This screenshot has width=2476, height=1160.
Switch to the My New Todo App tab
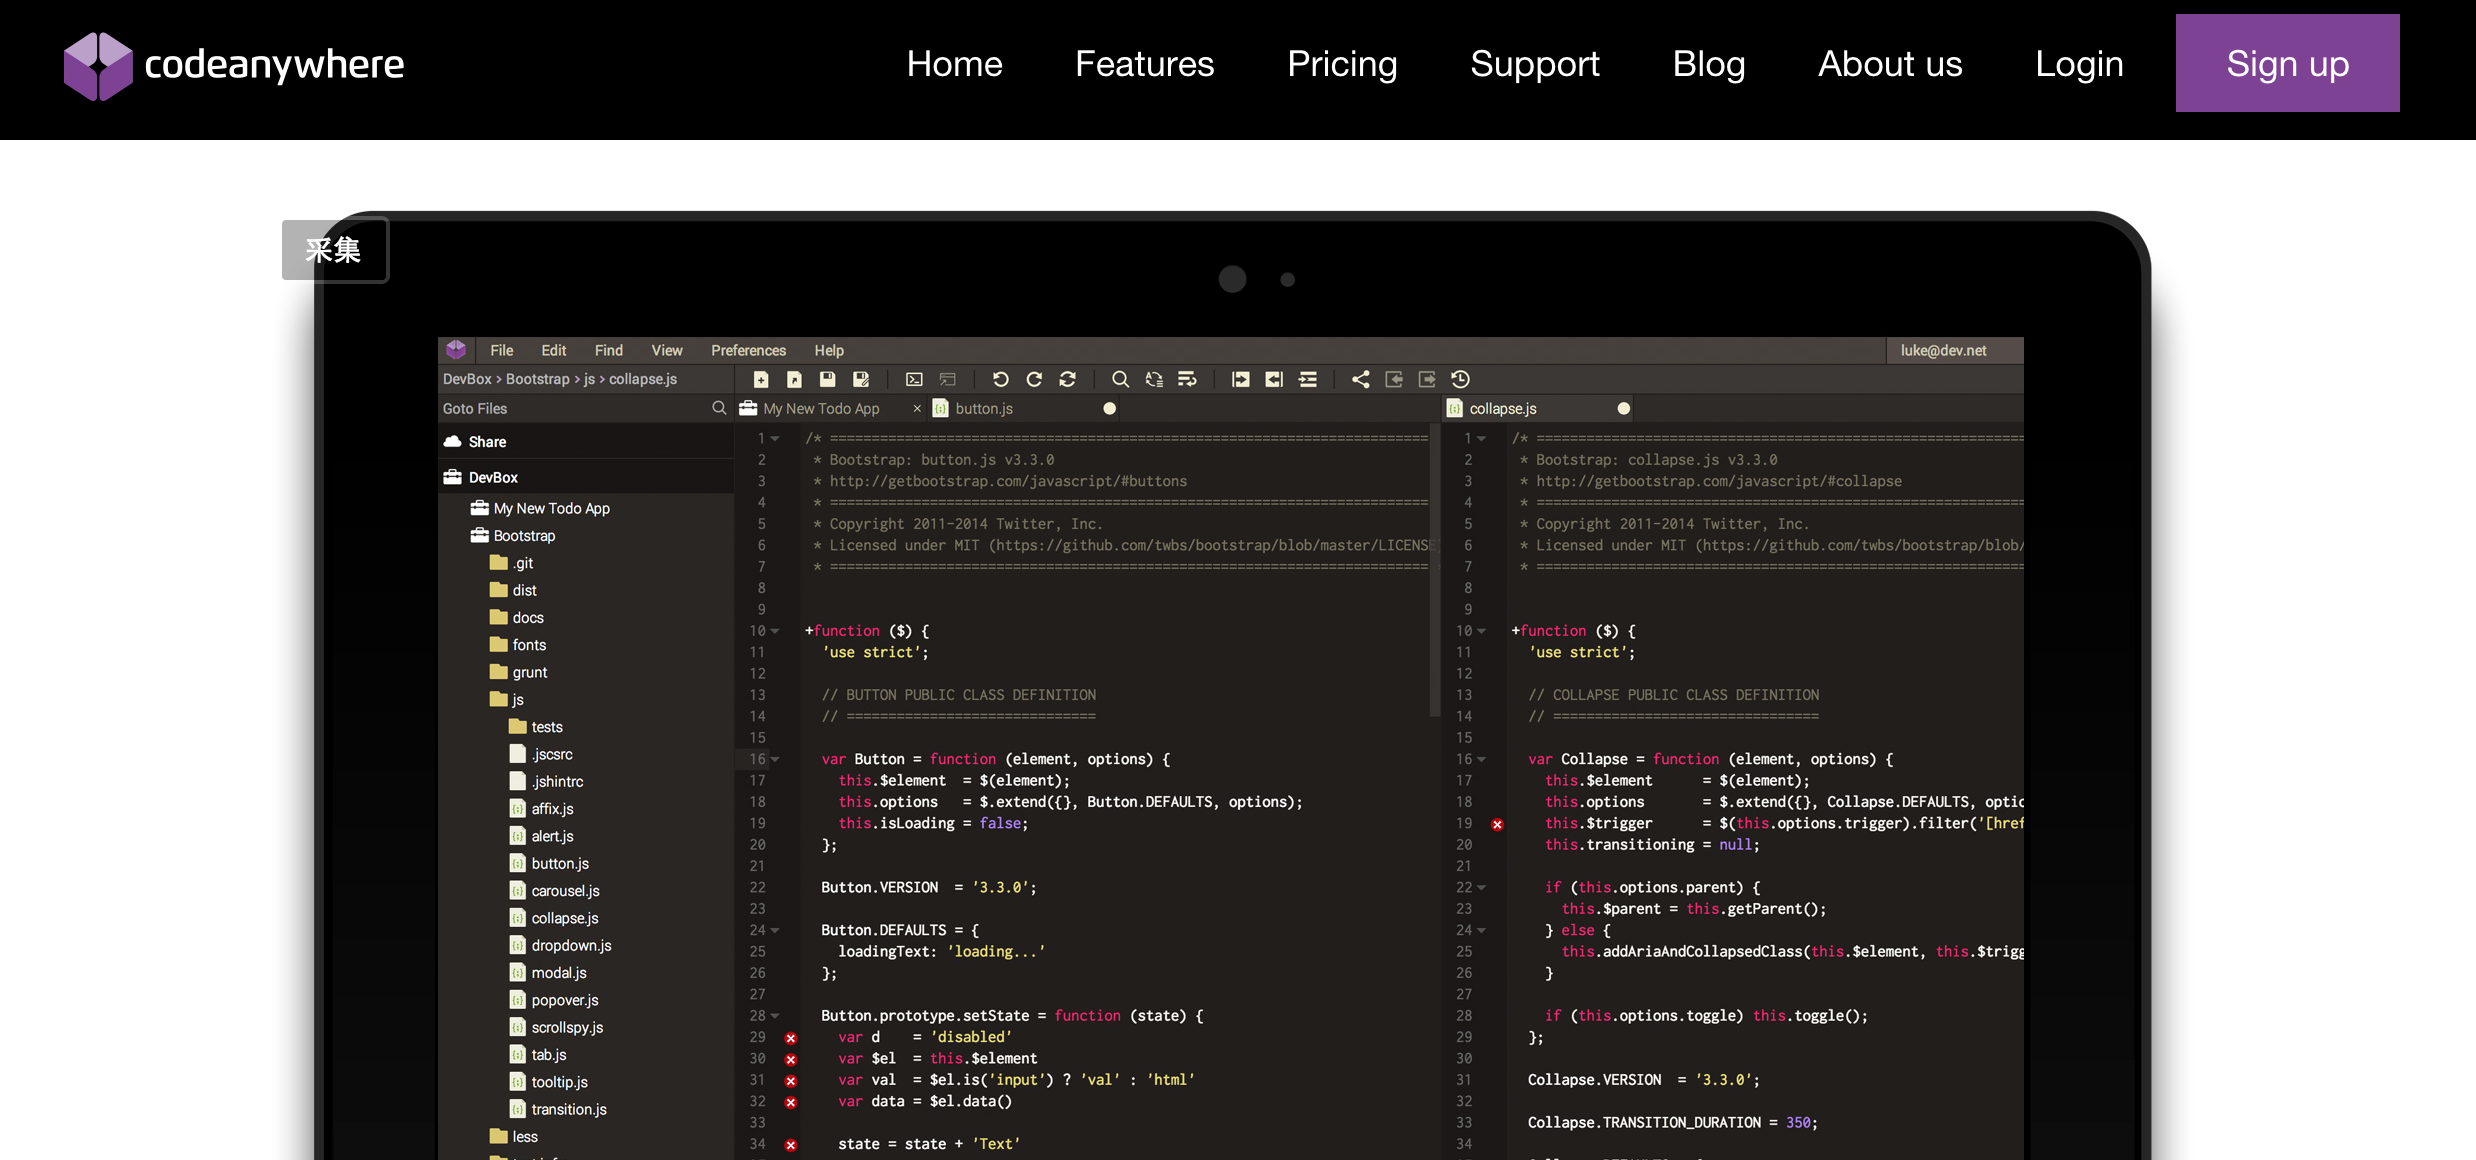820,408
